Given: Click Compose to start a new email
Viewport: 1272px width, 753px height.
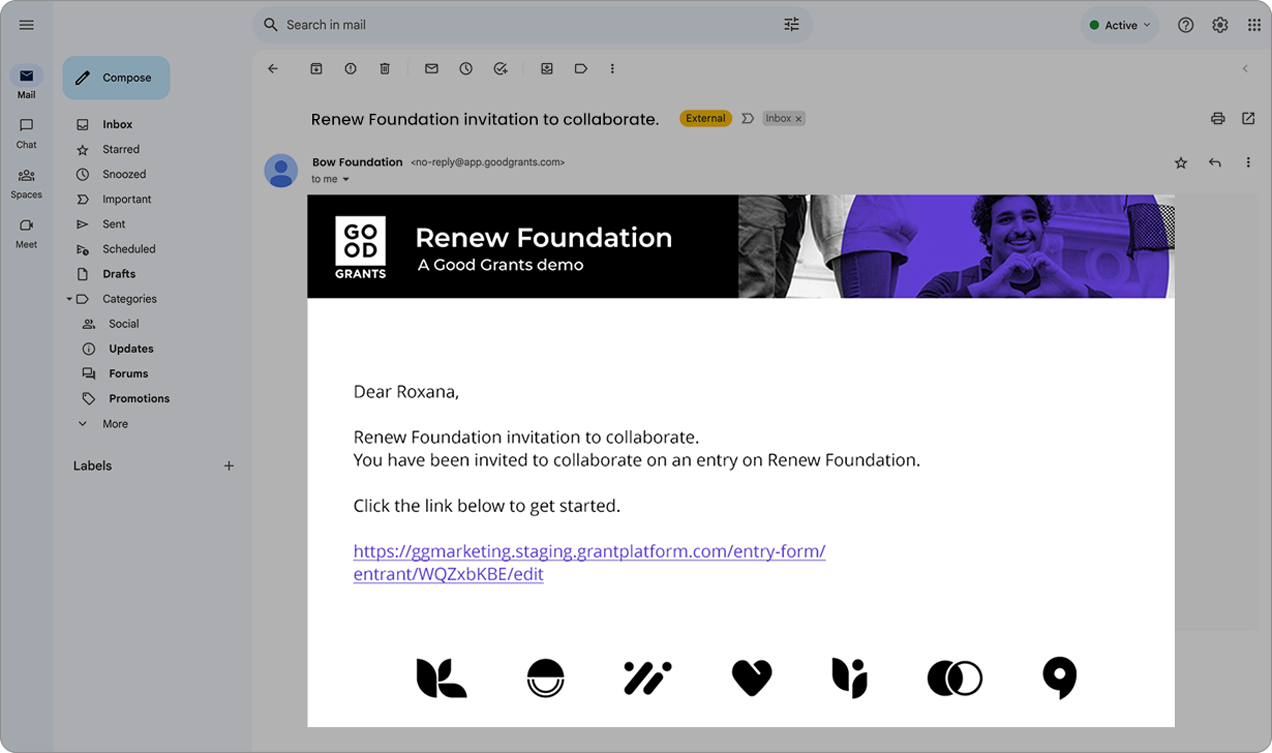Looking at the screenshot, I should 116,77.
